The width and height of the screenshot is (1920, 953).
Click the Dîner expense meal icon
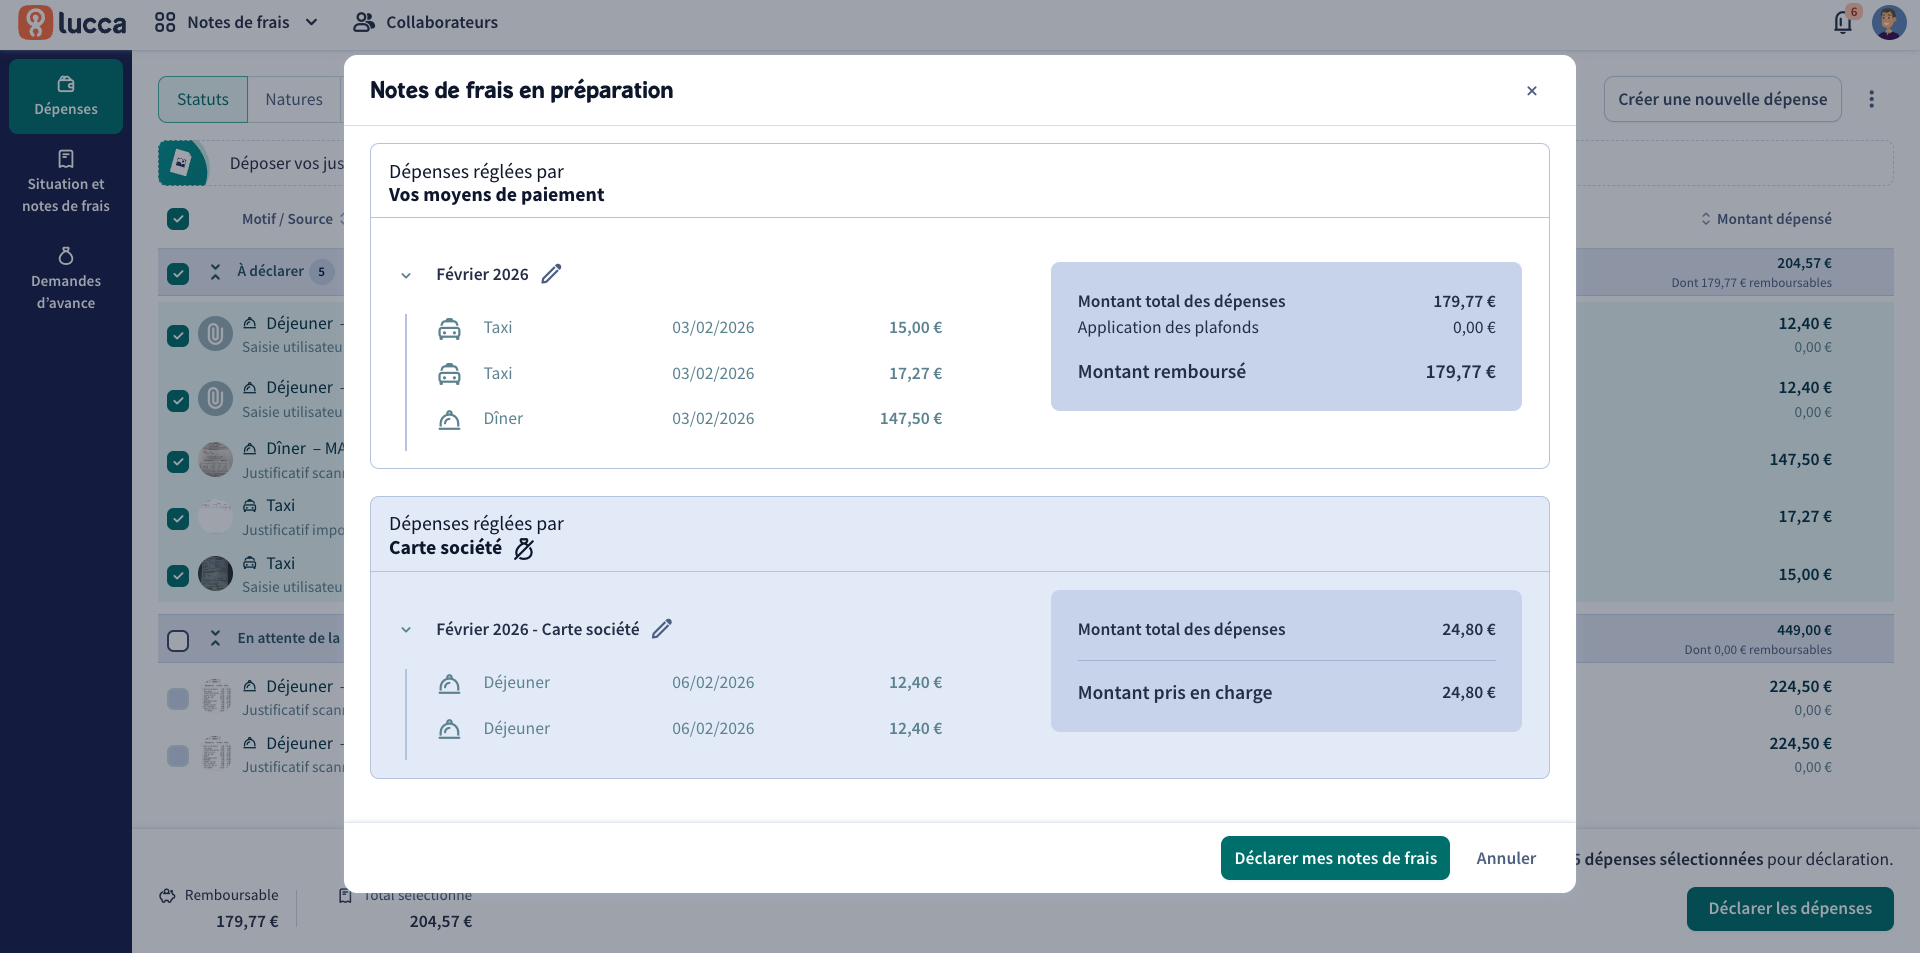pos(450,419)
